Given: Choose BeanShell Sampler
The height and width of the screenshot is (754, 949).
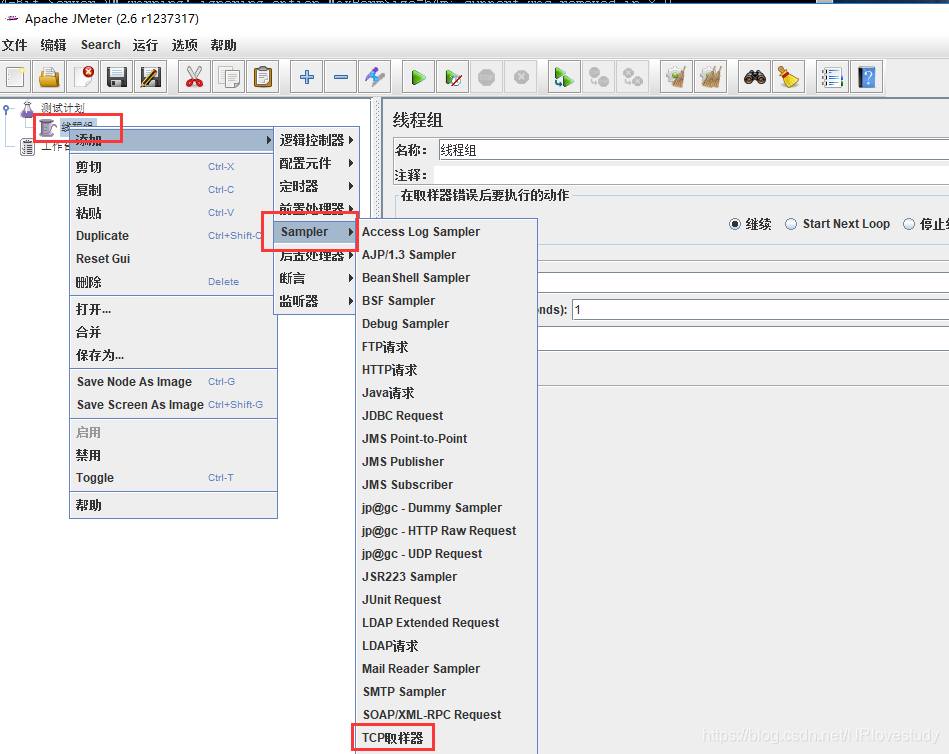Looking at the screenshot, I should (446, 278).
